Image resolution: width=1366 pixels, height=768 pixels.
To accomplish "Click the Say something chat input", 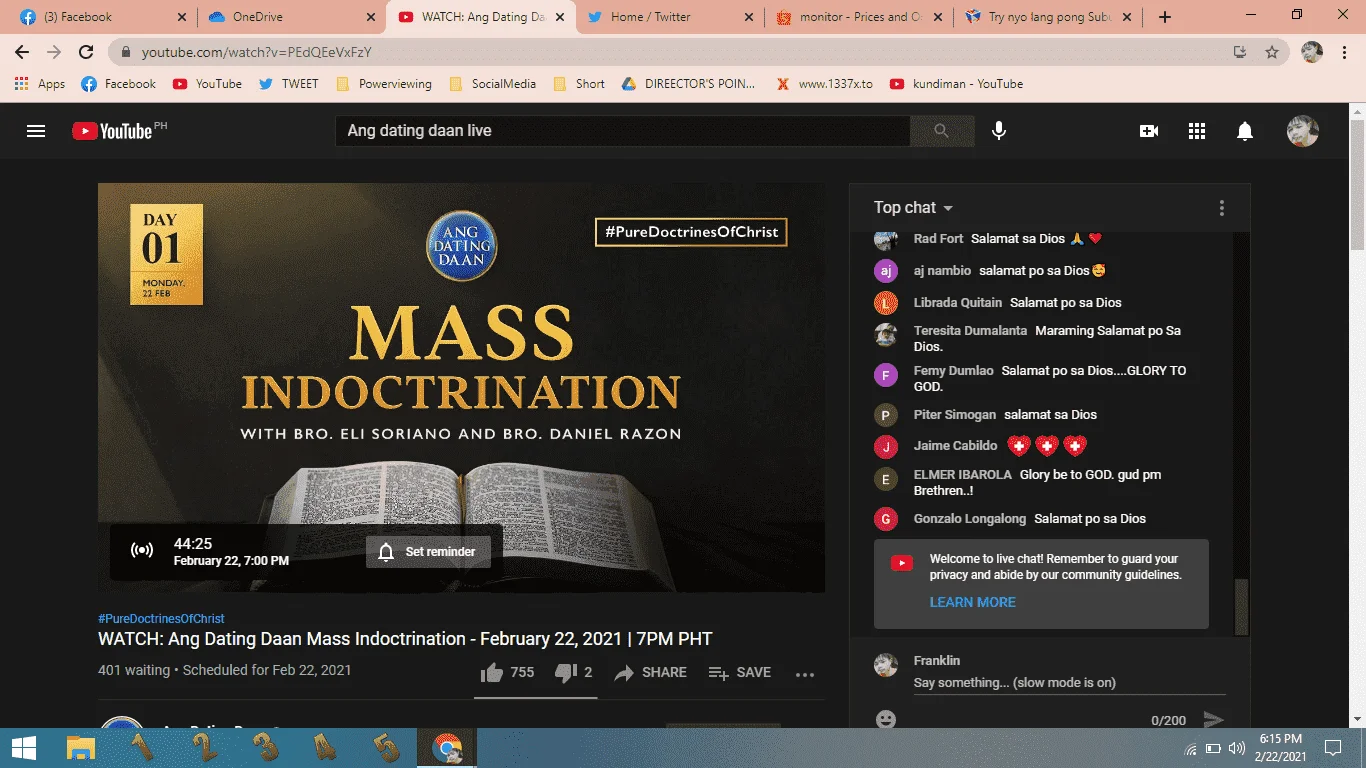I will (1069, 683).
